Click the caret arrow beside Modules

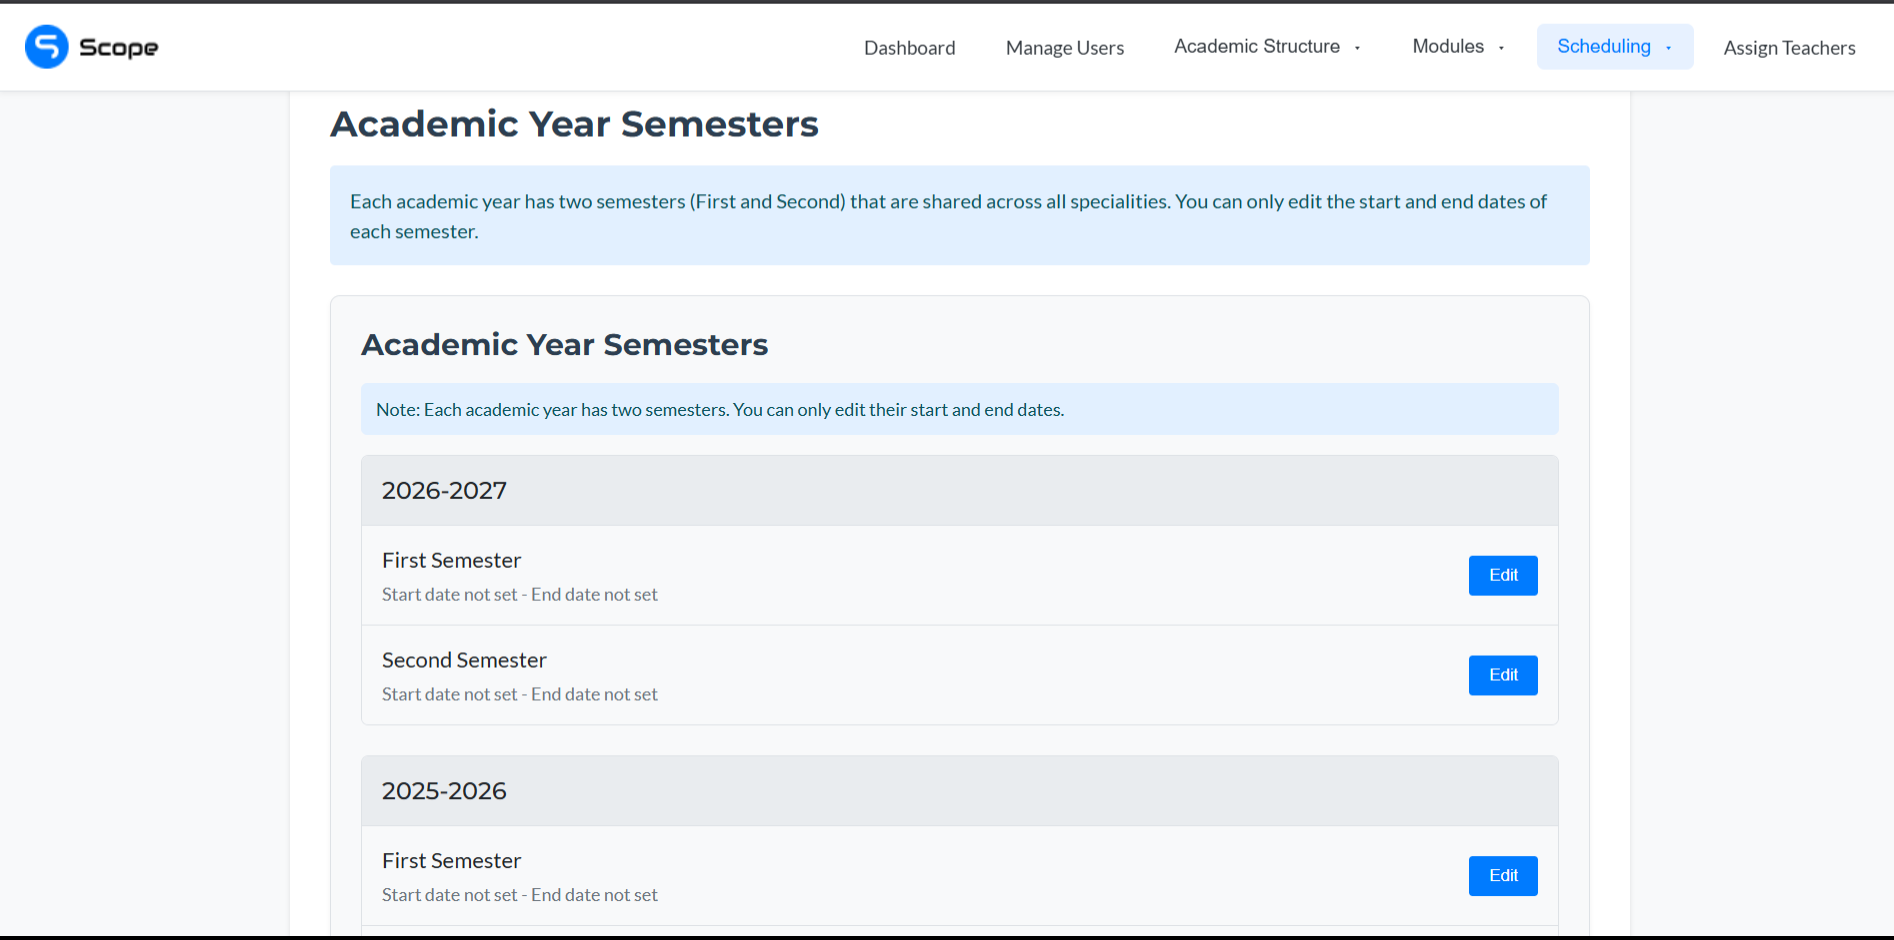click(x=1501, y=48)
